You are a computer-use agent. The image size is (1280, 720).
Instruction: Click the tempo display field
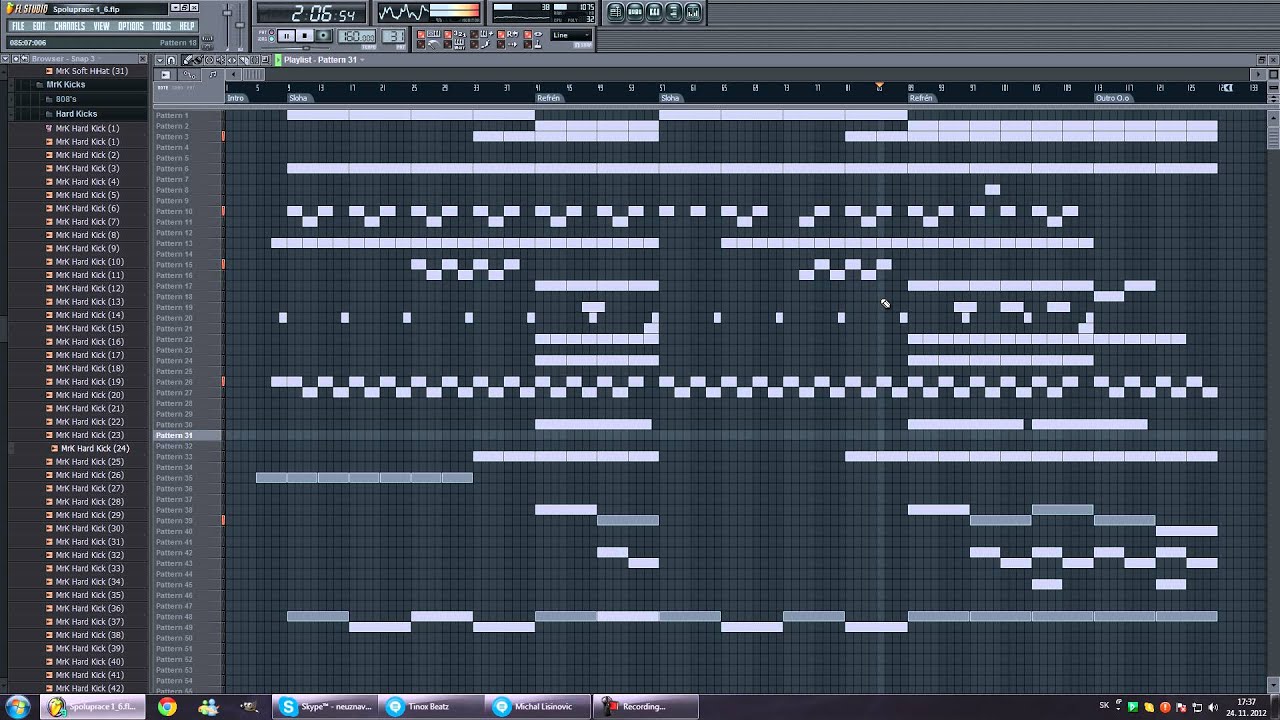click(357, 36)
